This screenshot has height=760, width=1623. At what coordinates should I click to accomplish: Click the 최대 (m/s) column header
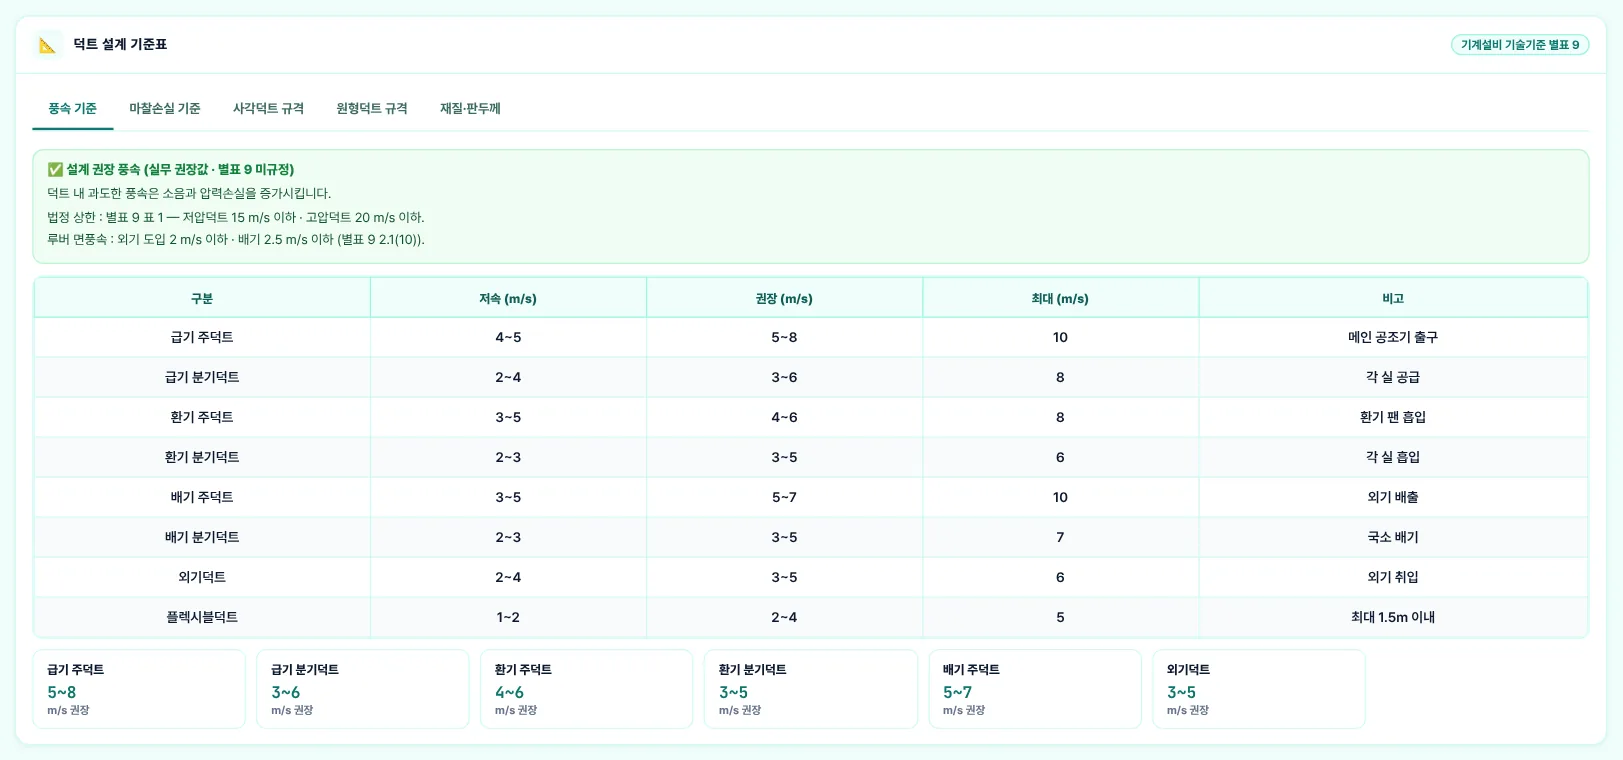coord(1060,298)
